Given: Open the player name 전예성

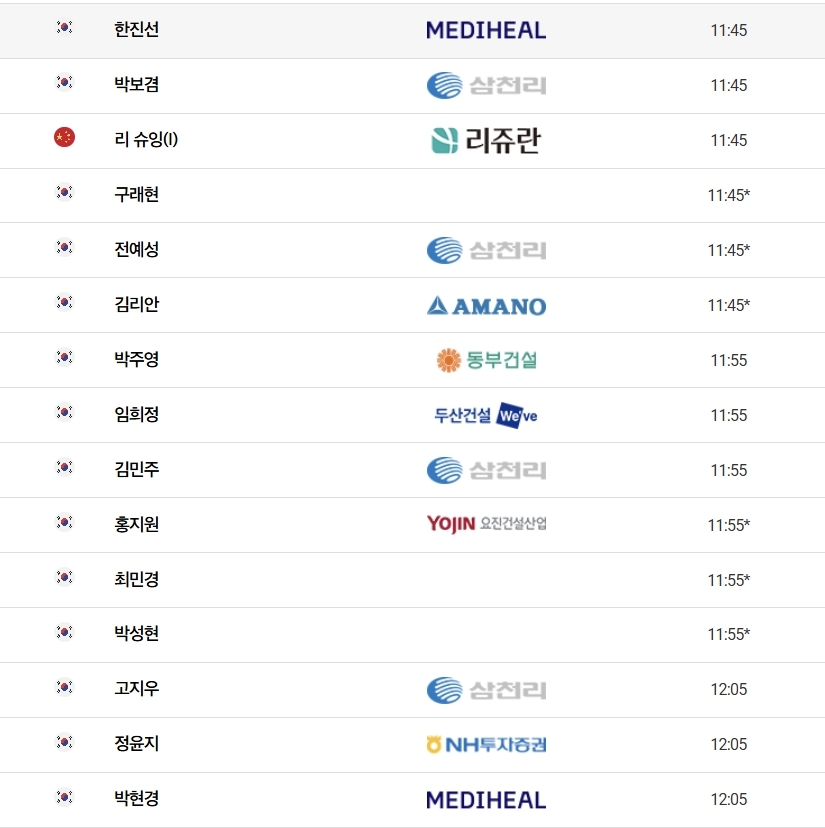Looking at the screenshot, I should point(137,249).
